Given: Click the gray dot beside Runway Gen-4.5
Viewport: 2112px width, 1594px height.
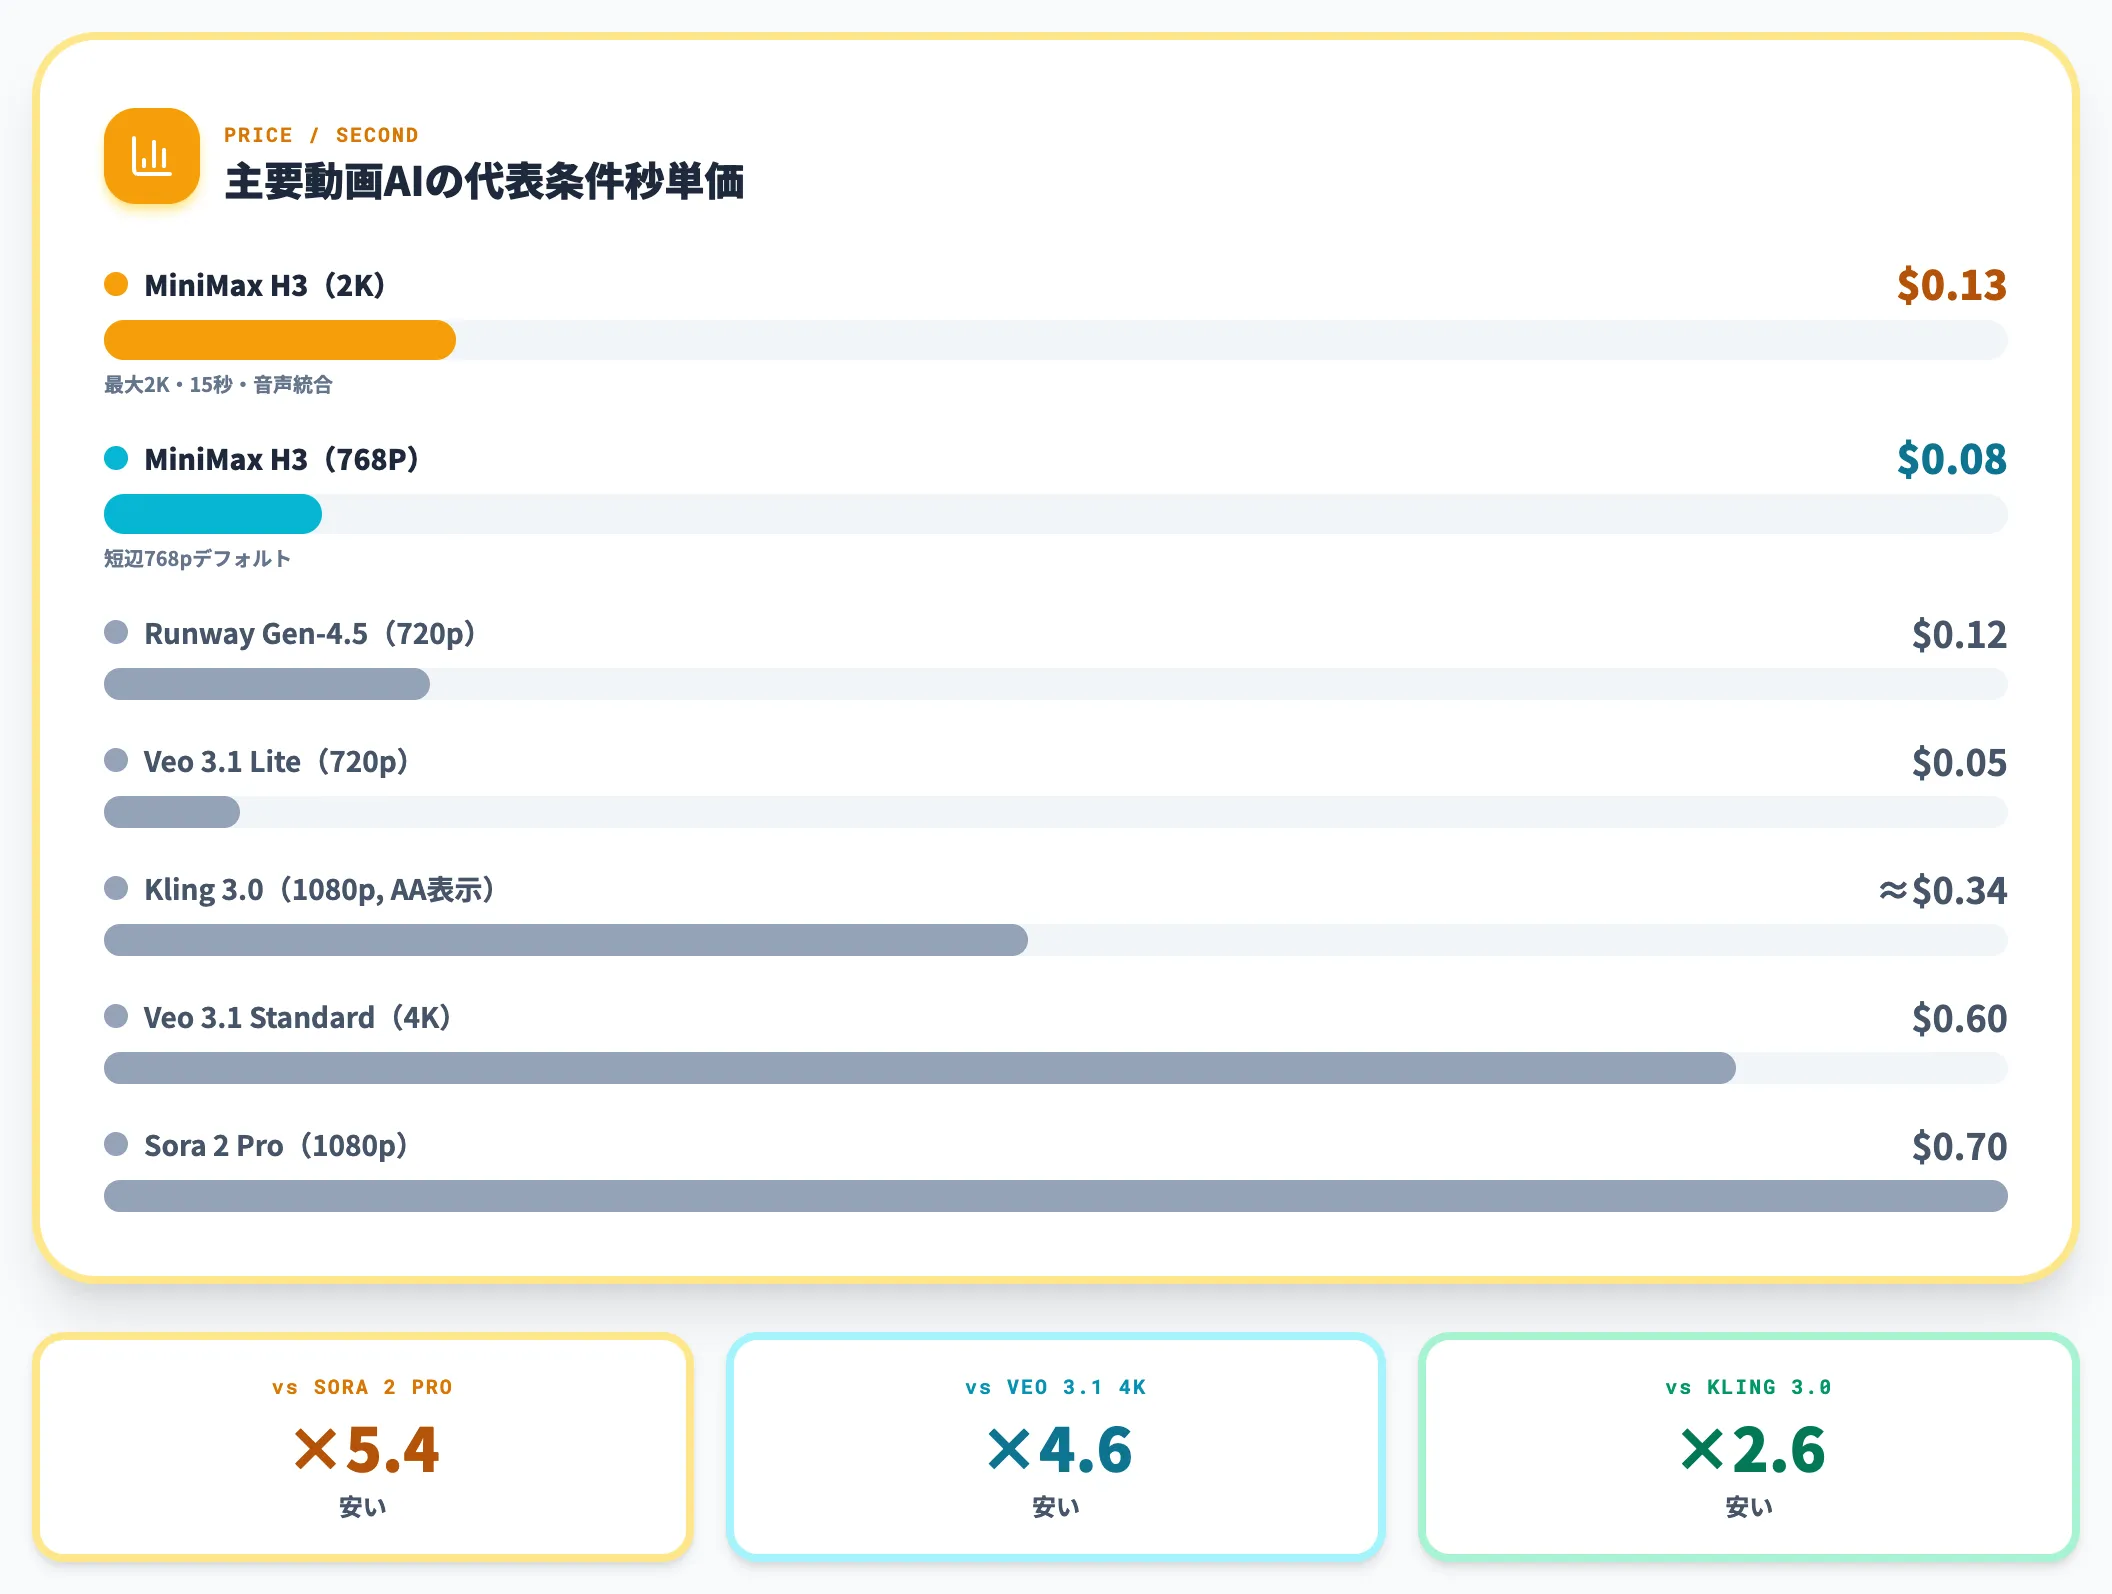Looking at the screenshot, I should [x=116, y=632].
